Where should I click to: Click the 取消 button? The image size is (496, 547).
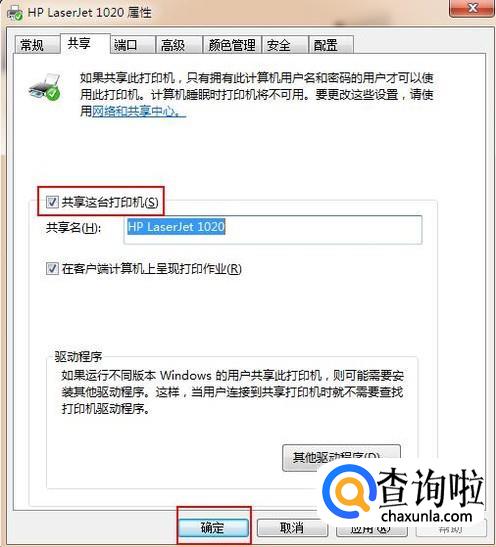point(292,527)
